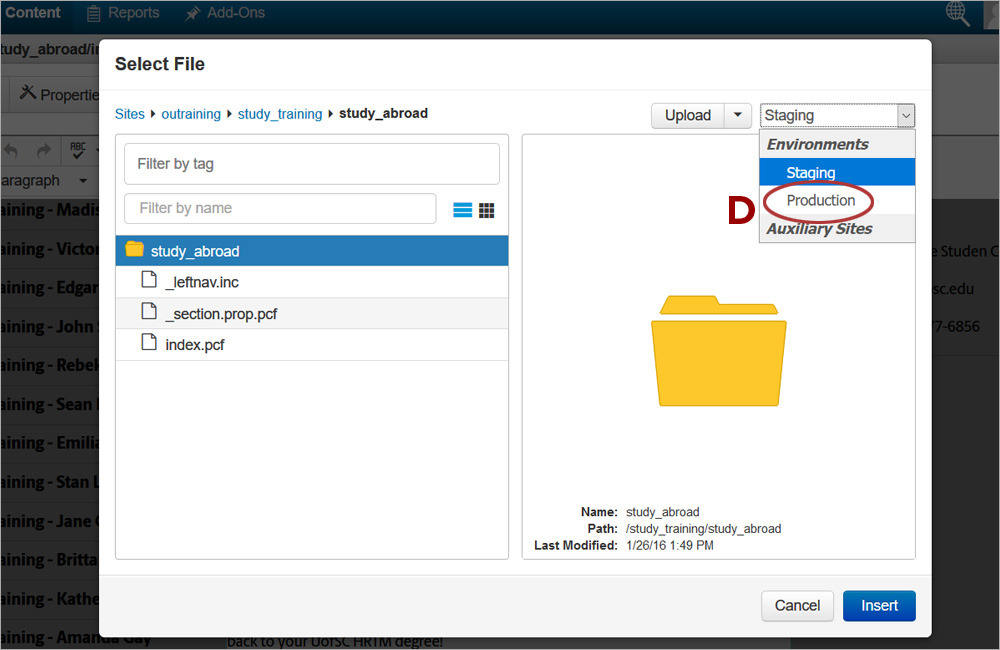The image size is (1000, 650).
Task: Open the Reports menu in top bar
Action: [123, 13]
